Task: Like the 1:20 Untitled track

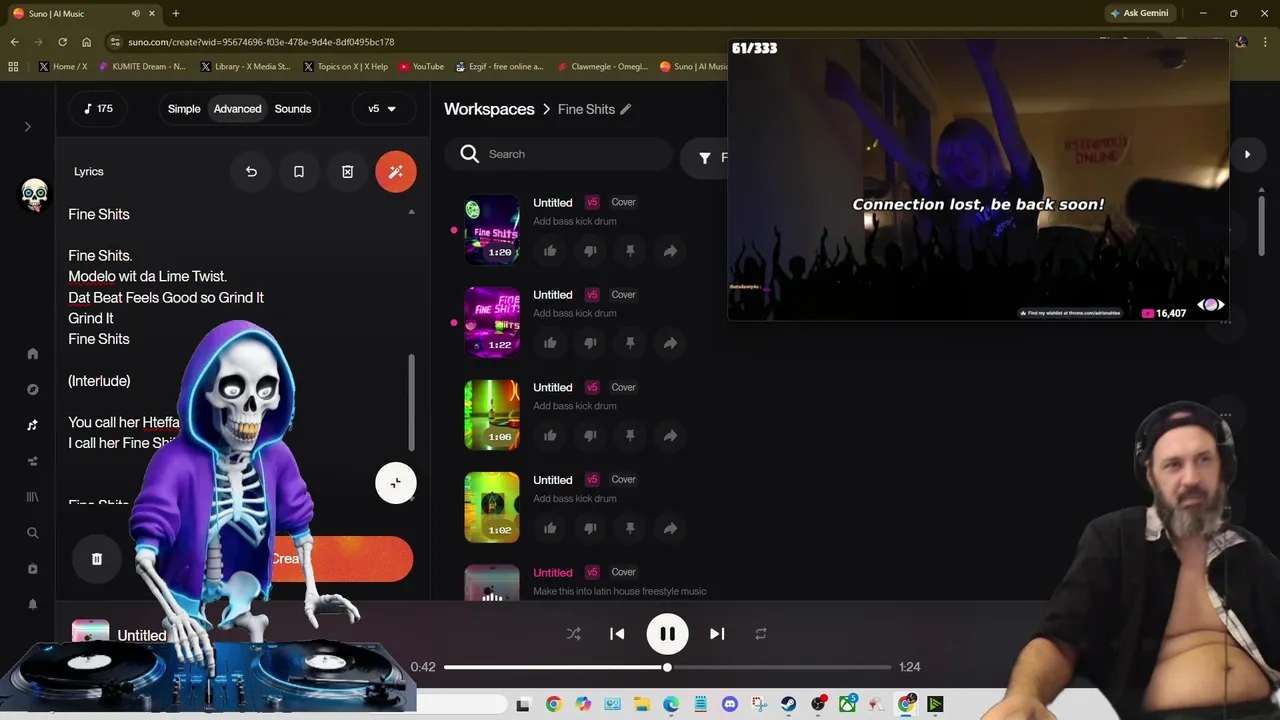Action: click(x=550, y=251)
